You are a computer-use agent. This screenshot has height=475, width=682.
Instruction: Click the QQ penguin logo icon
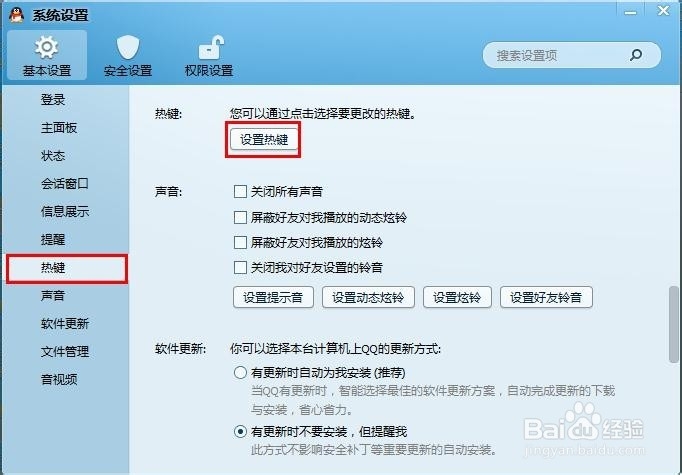click(x=16, y=15)
